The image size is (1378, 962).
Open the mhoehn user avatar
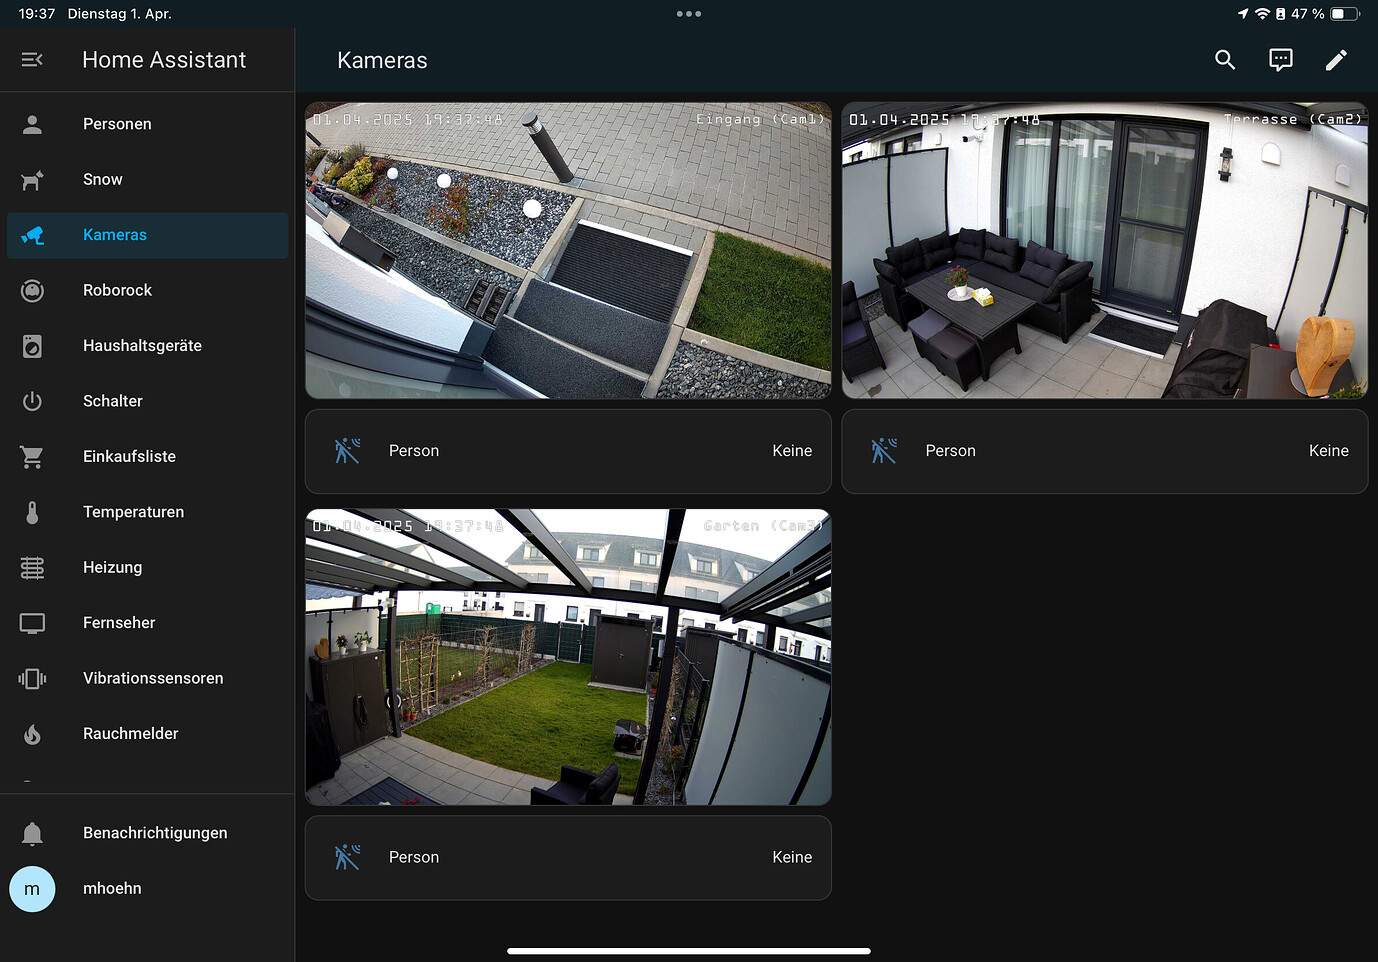(32, 889)
